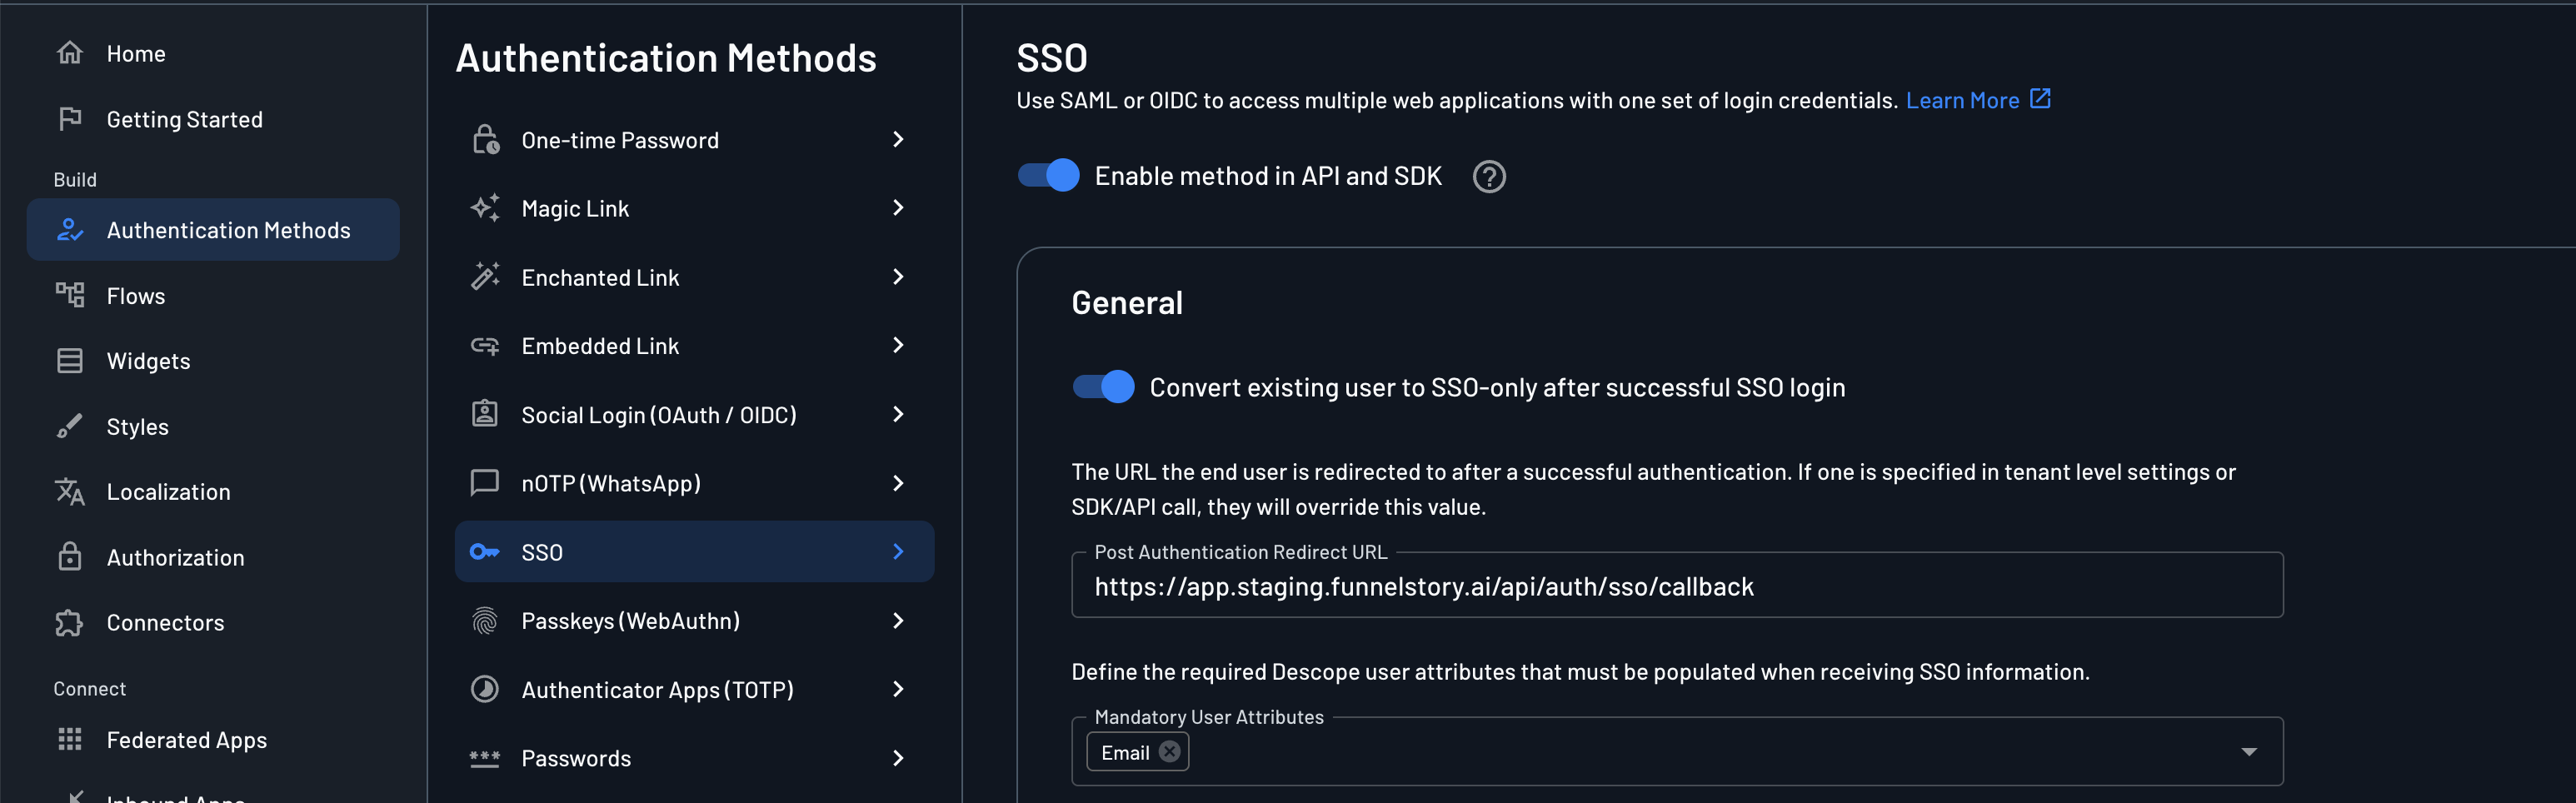
Task: Click the Widgets panel icon
Action: pos(70,360)
